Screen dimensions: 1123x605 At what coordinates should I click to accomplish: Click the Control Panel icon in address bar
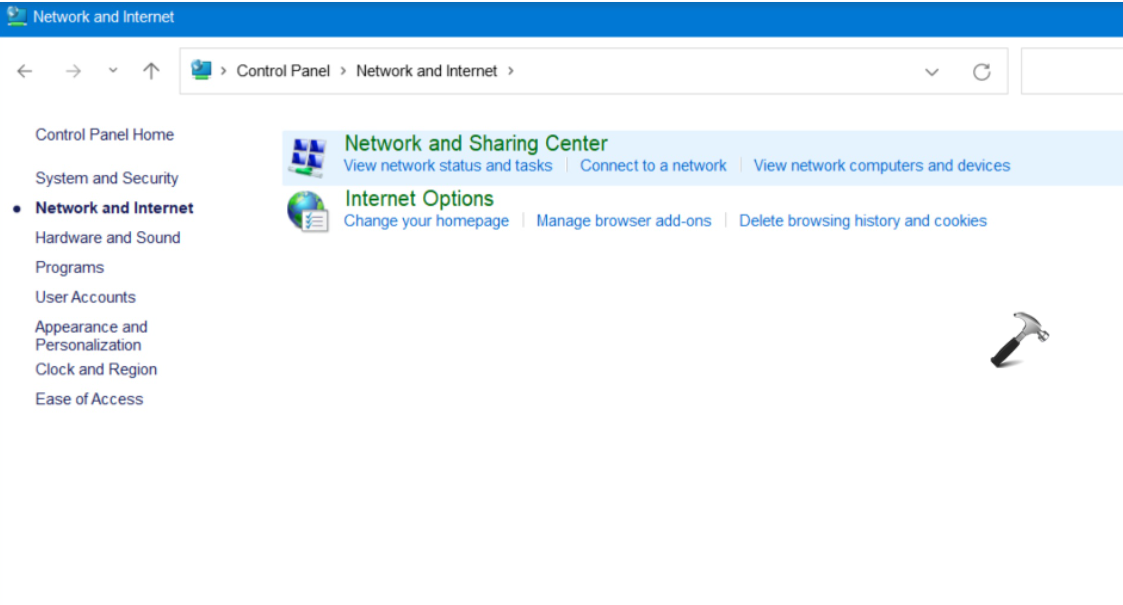pyautogui.click(x=202, y=70)
